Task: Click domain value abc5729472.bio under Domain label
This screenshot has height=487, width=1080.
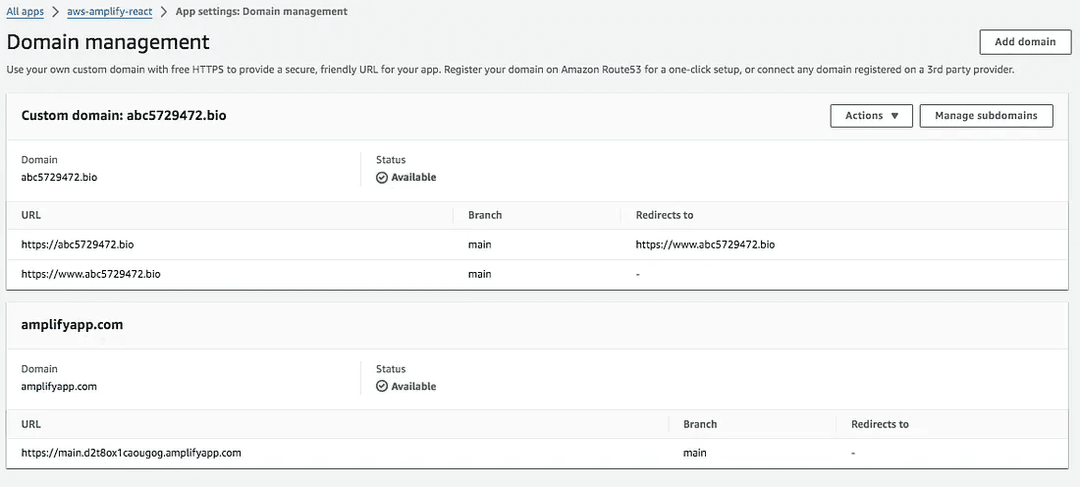Action: pyautogui.click(x=59, y=178)
